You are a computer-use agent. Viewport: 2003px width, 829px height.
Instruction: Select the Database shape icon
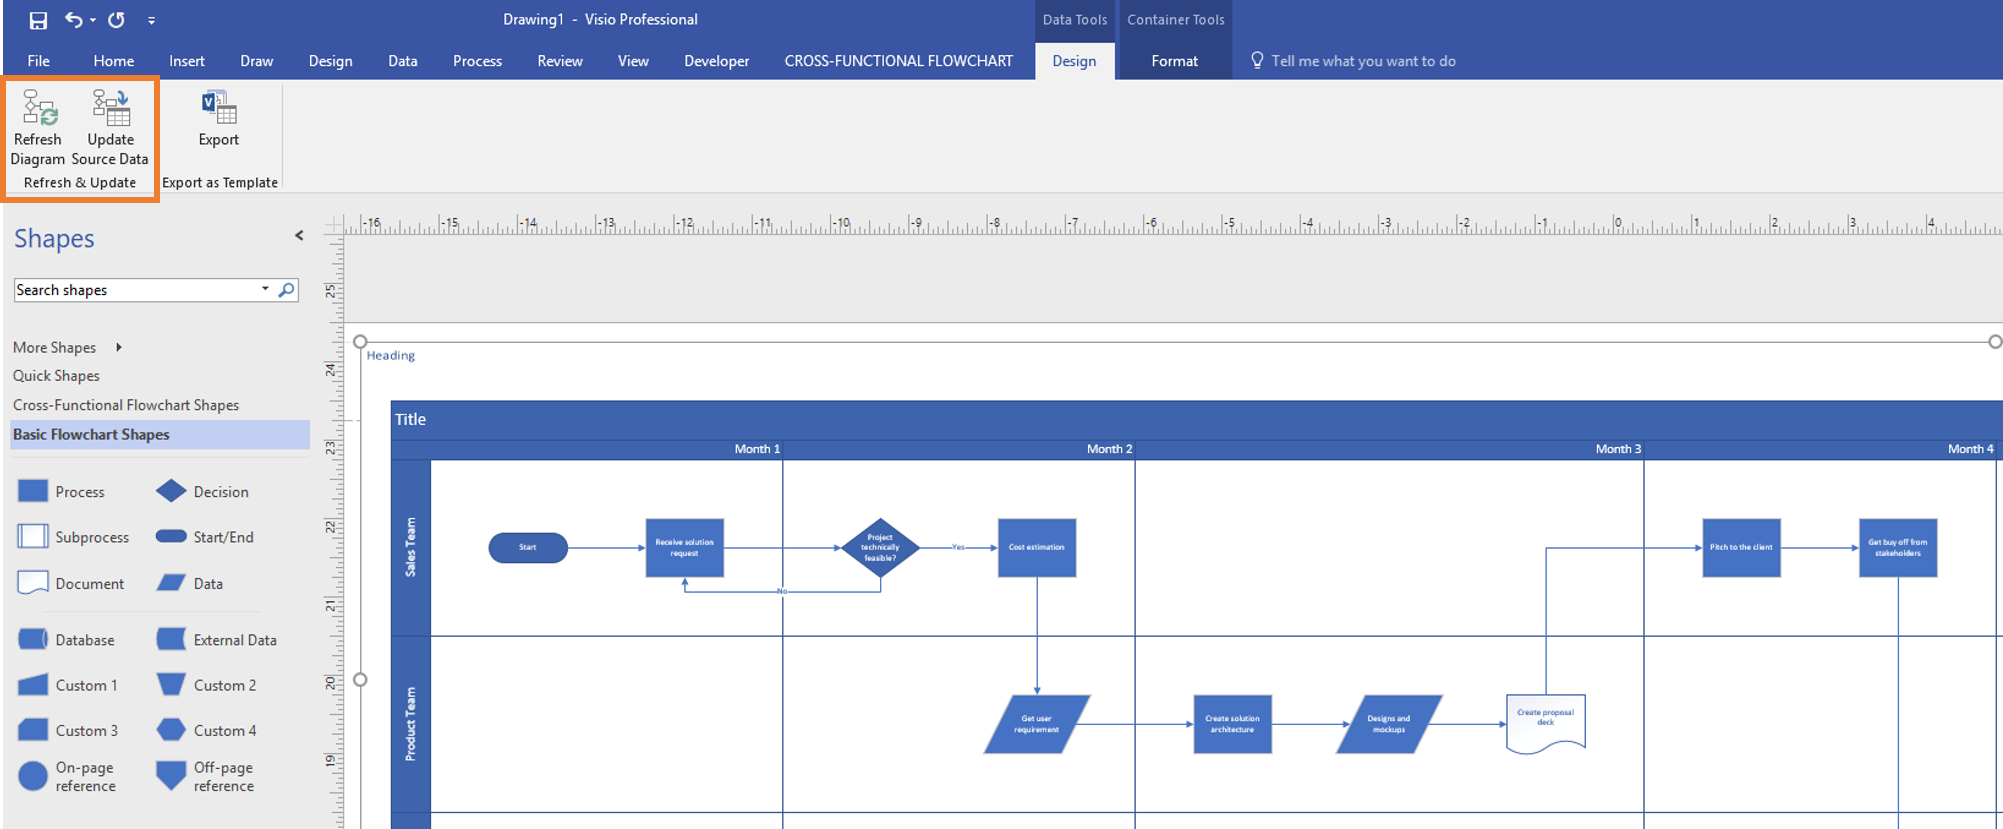[33, 639]
